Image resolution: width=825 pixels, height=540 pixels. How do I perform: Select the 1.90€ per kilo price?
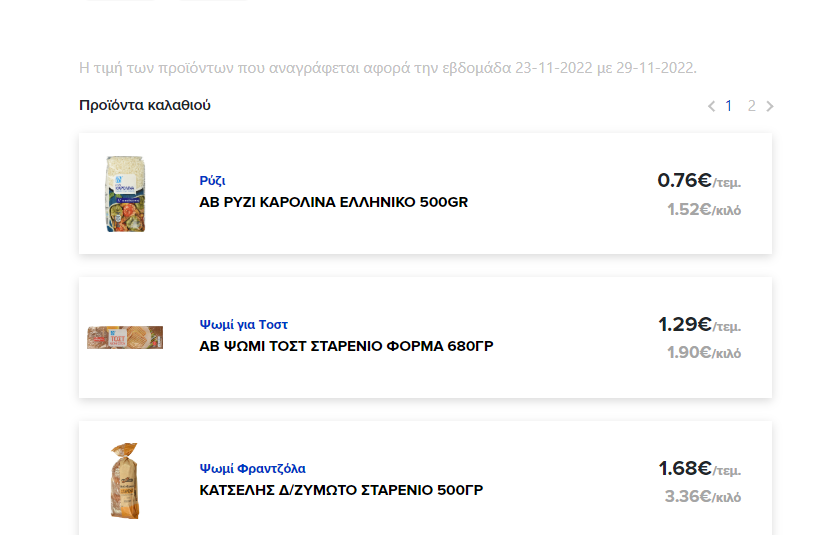[x=704, y=353]
